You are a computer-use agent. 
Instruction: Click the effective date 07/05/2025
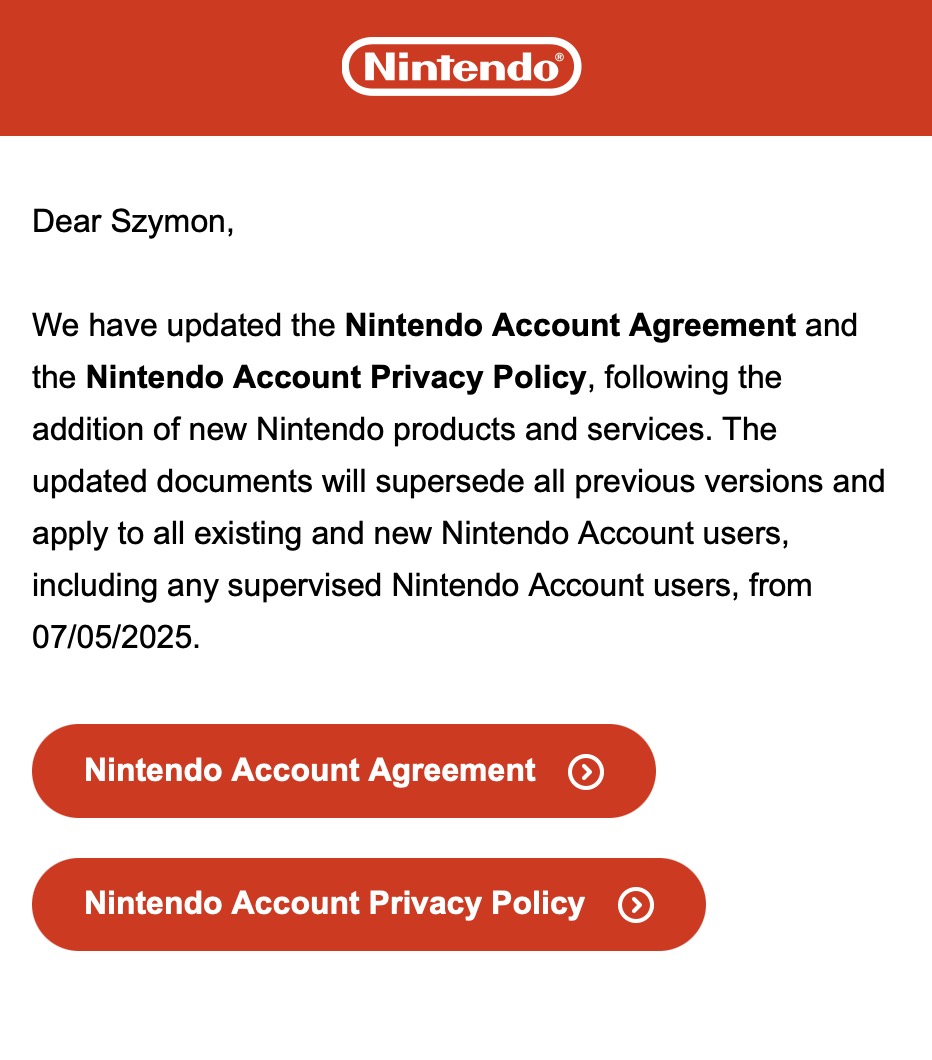(x=116, y=637)
